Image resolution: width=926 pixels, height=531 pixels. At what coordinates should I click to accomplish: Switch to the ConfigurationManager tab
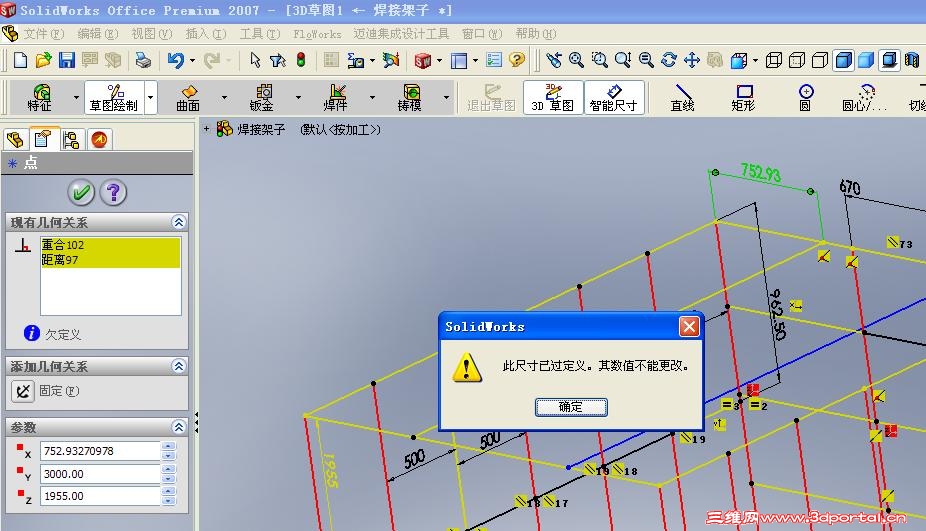click(x=71, y=140)
